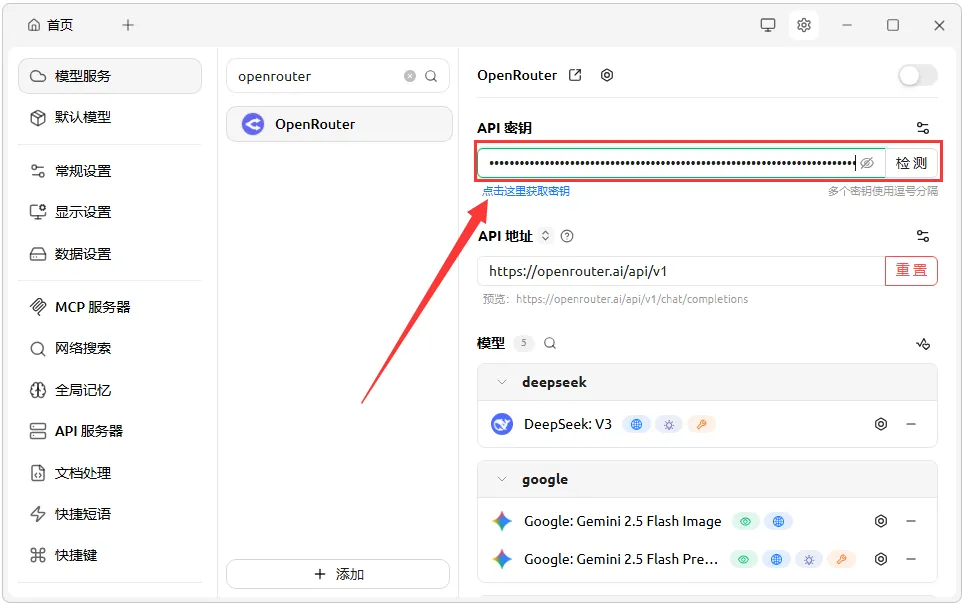Image resolution: width=966 pixels, height=605 pixels.
Task: Open API key list settings icon
Action: [x=923, y=128]
